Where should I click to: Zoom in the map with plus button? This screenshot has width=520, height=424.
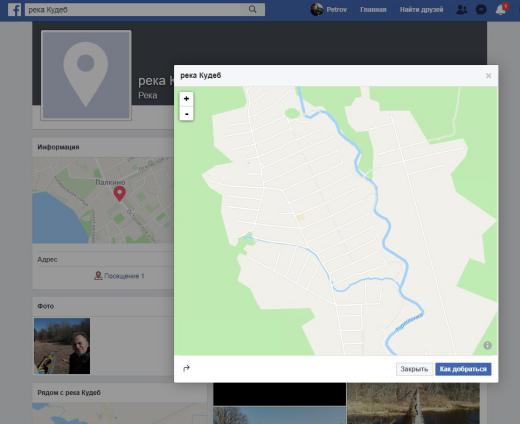[186, 99]
